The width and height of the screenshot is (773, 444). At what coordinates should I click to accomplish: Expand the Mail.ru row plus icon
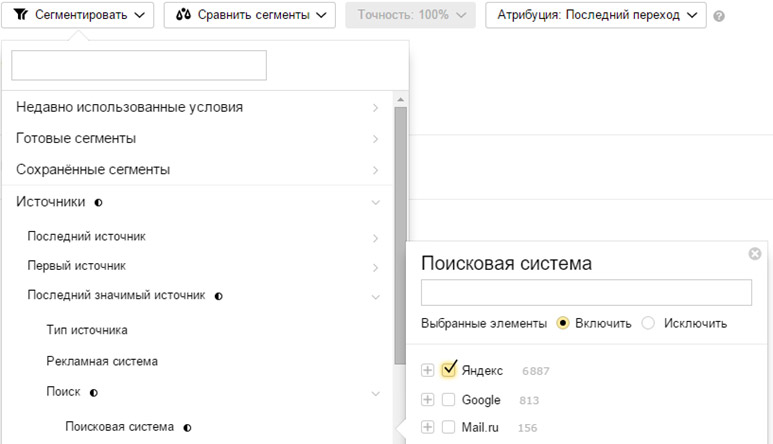[x=428, y=428]
